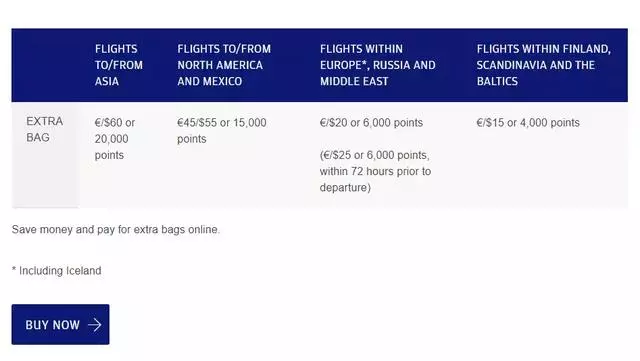
Task: Click the word BALTICS in the header
Action: point(497,81)
